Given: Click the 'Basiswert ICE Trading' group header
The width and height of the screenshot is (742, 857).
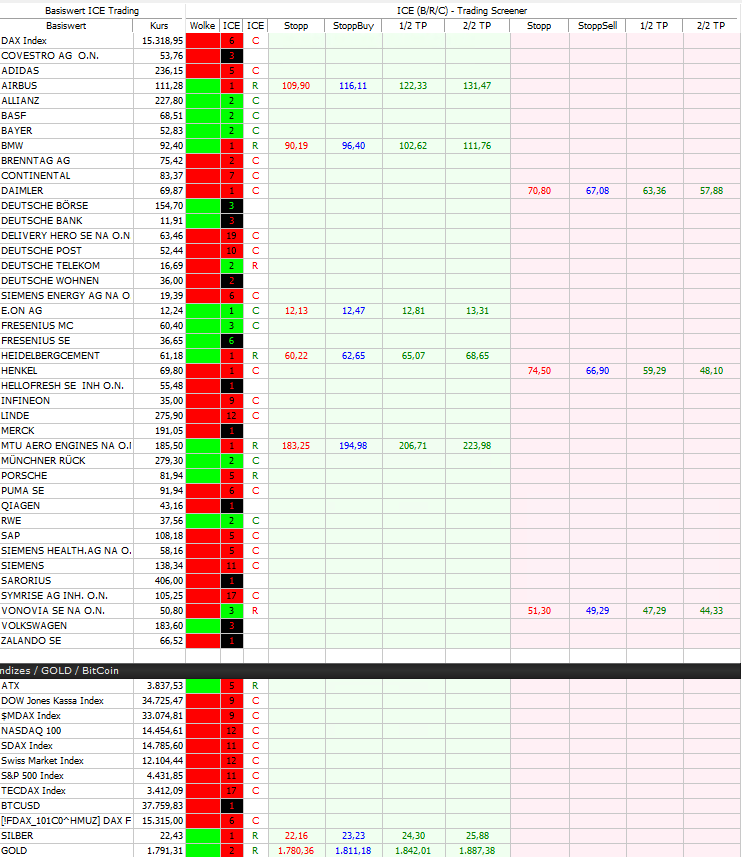Looking at the screenshot, I should 92,10.
